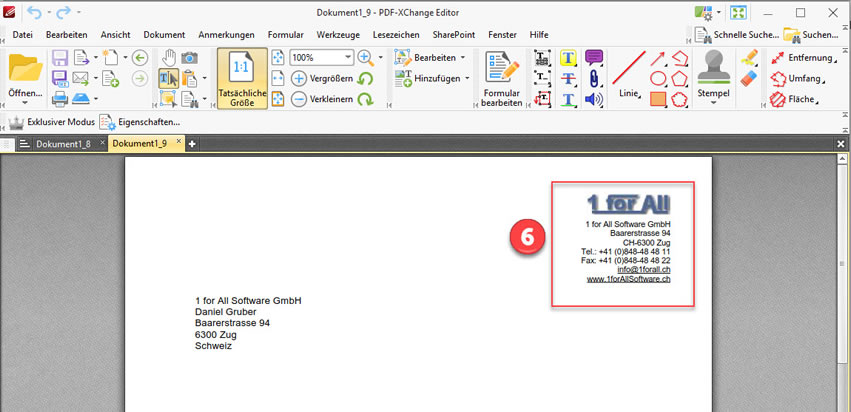Click the info@1forall.ch link

(643, 269)
